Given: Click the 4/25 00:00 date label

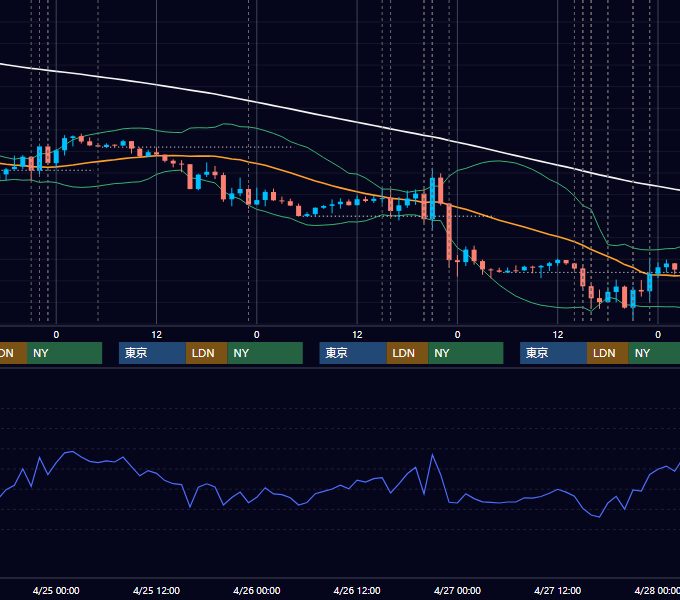Looking at the screenshot, I should click(56, 590).
